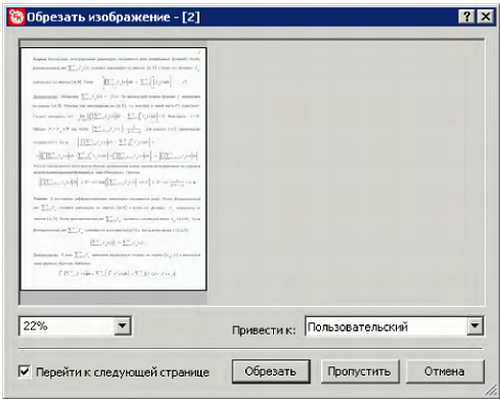Viewport: 500px width, 399px height.
Task: Click the Обрезать button
Action: point(271,371)
